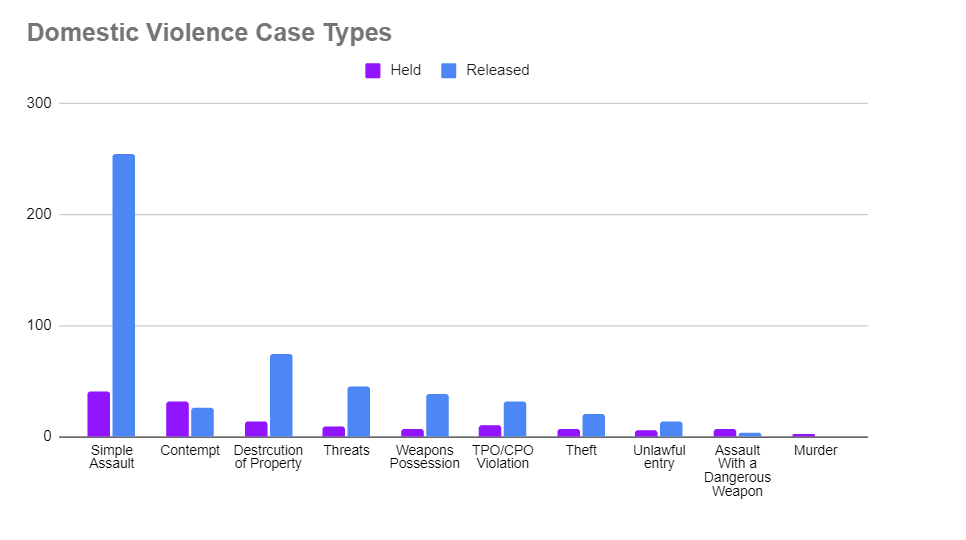Image resolution: width=966 pixels, height=540 pixels.
Task: Select the Released bar for Theft
Action: pos(594,425)
